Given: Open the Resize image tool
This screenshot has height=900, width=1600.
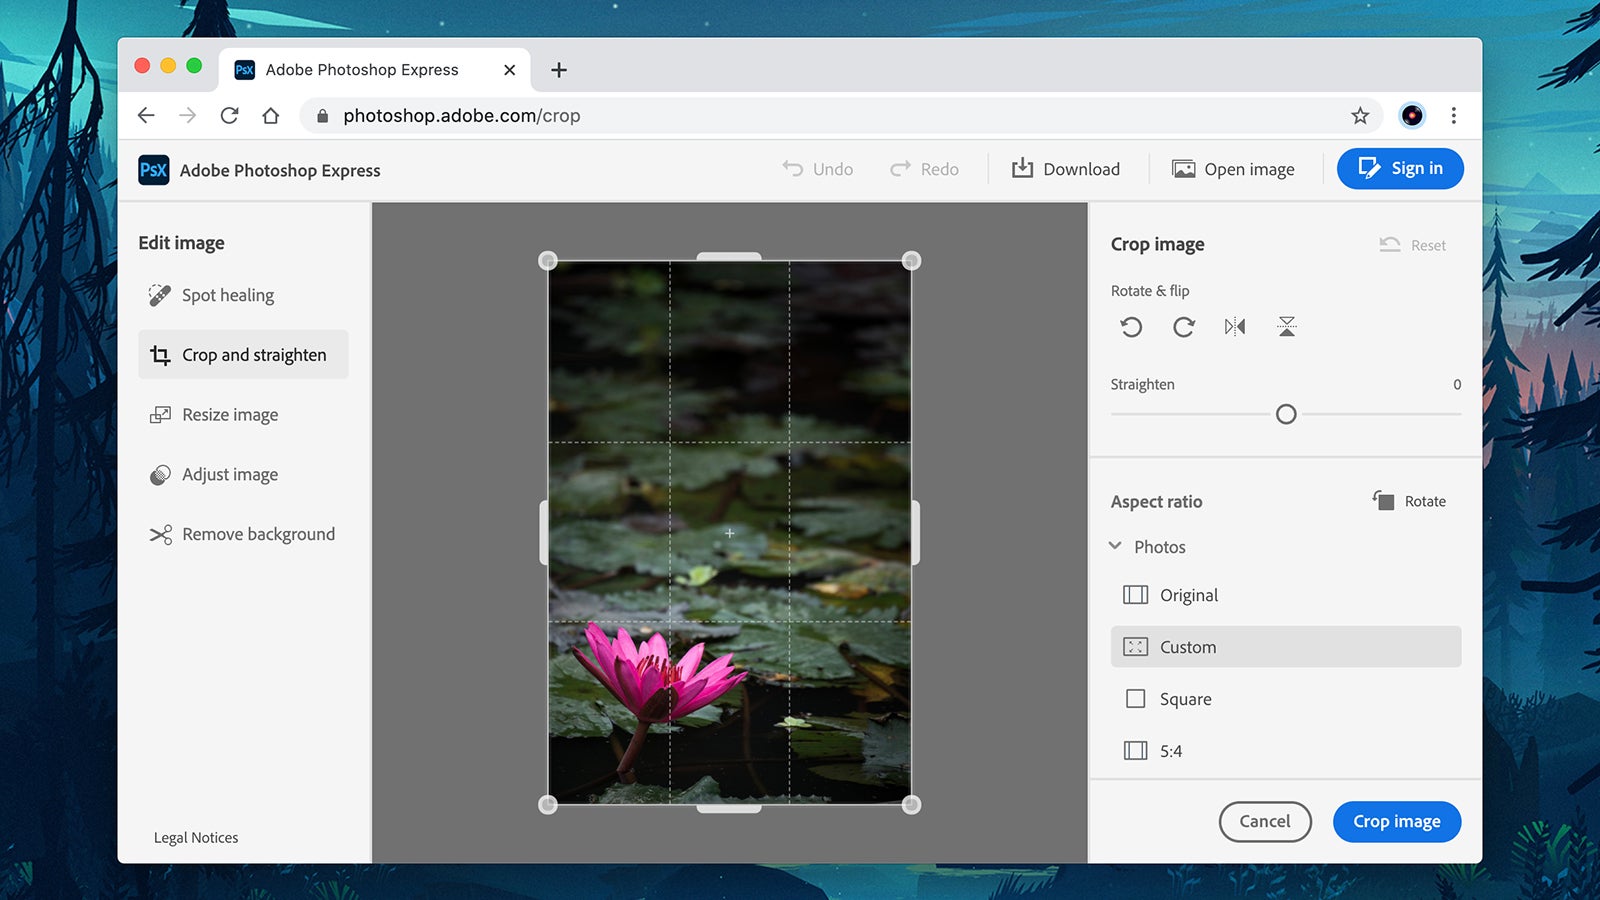Looking at the screenshot, I should pos(229,414).
